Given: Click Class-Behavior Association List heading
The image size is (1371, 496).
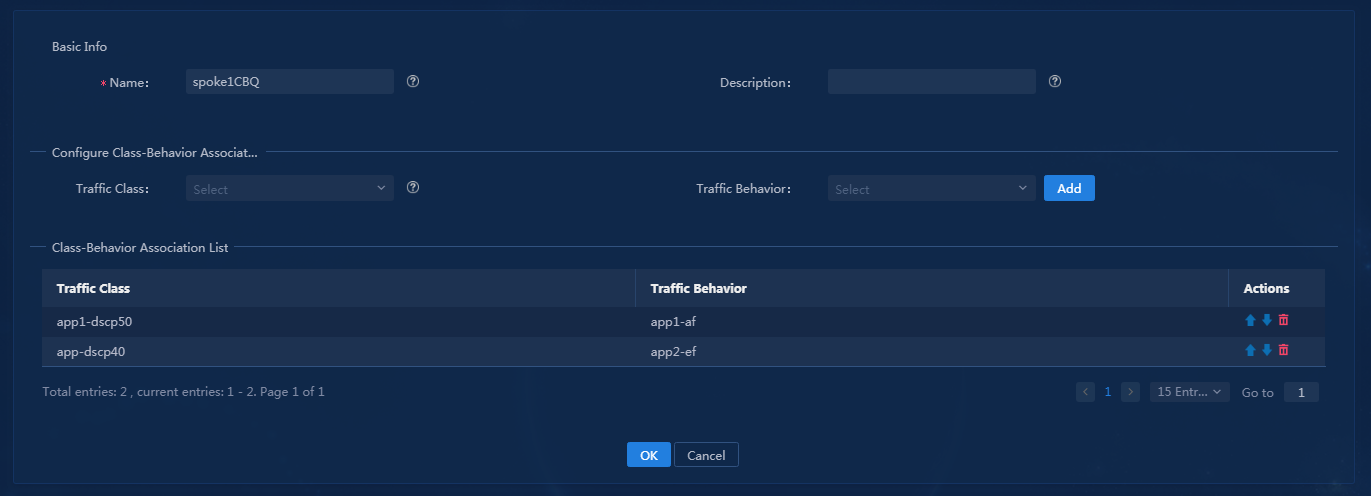Looking at the screenshot, I should click(x=140, y=247).
